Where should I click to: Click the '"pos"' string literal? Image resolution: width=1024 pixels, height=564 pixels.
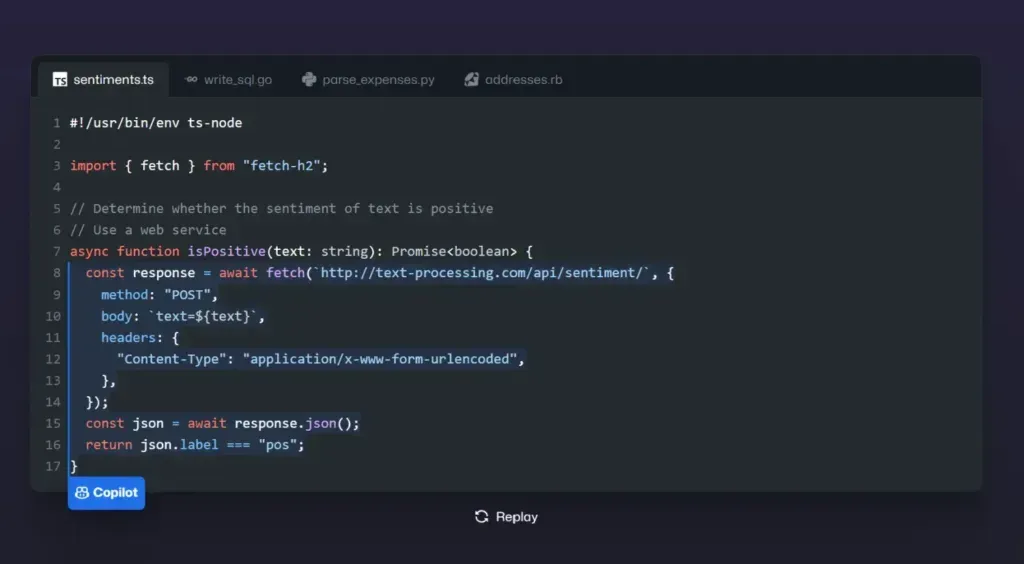coord(278,445)
